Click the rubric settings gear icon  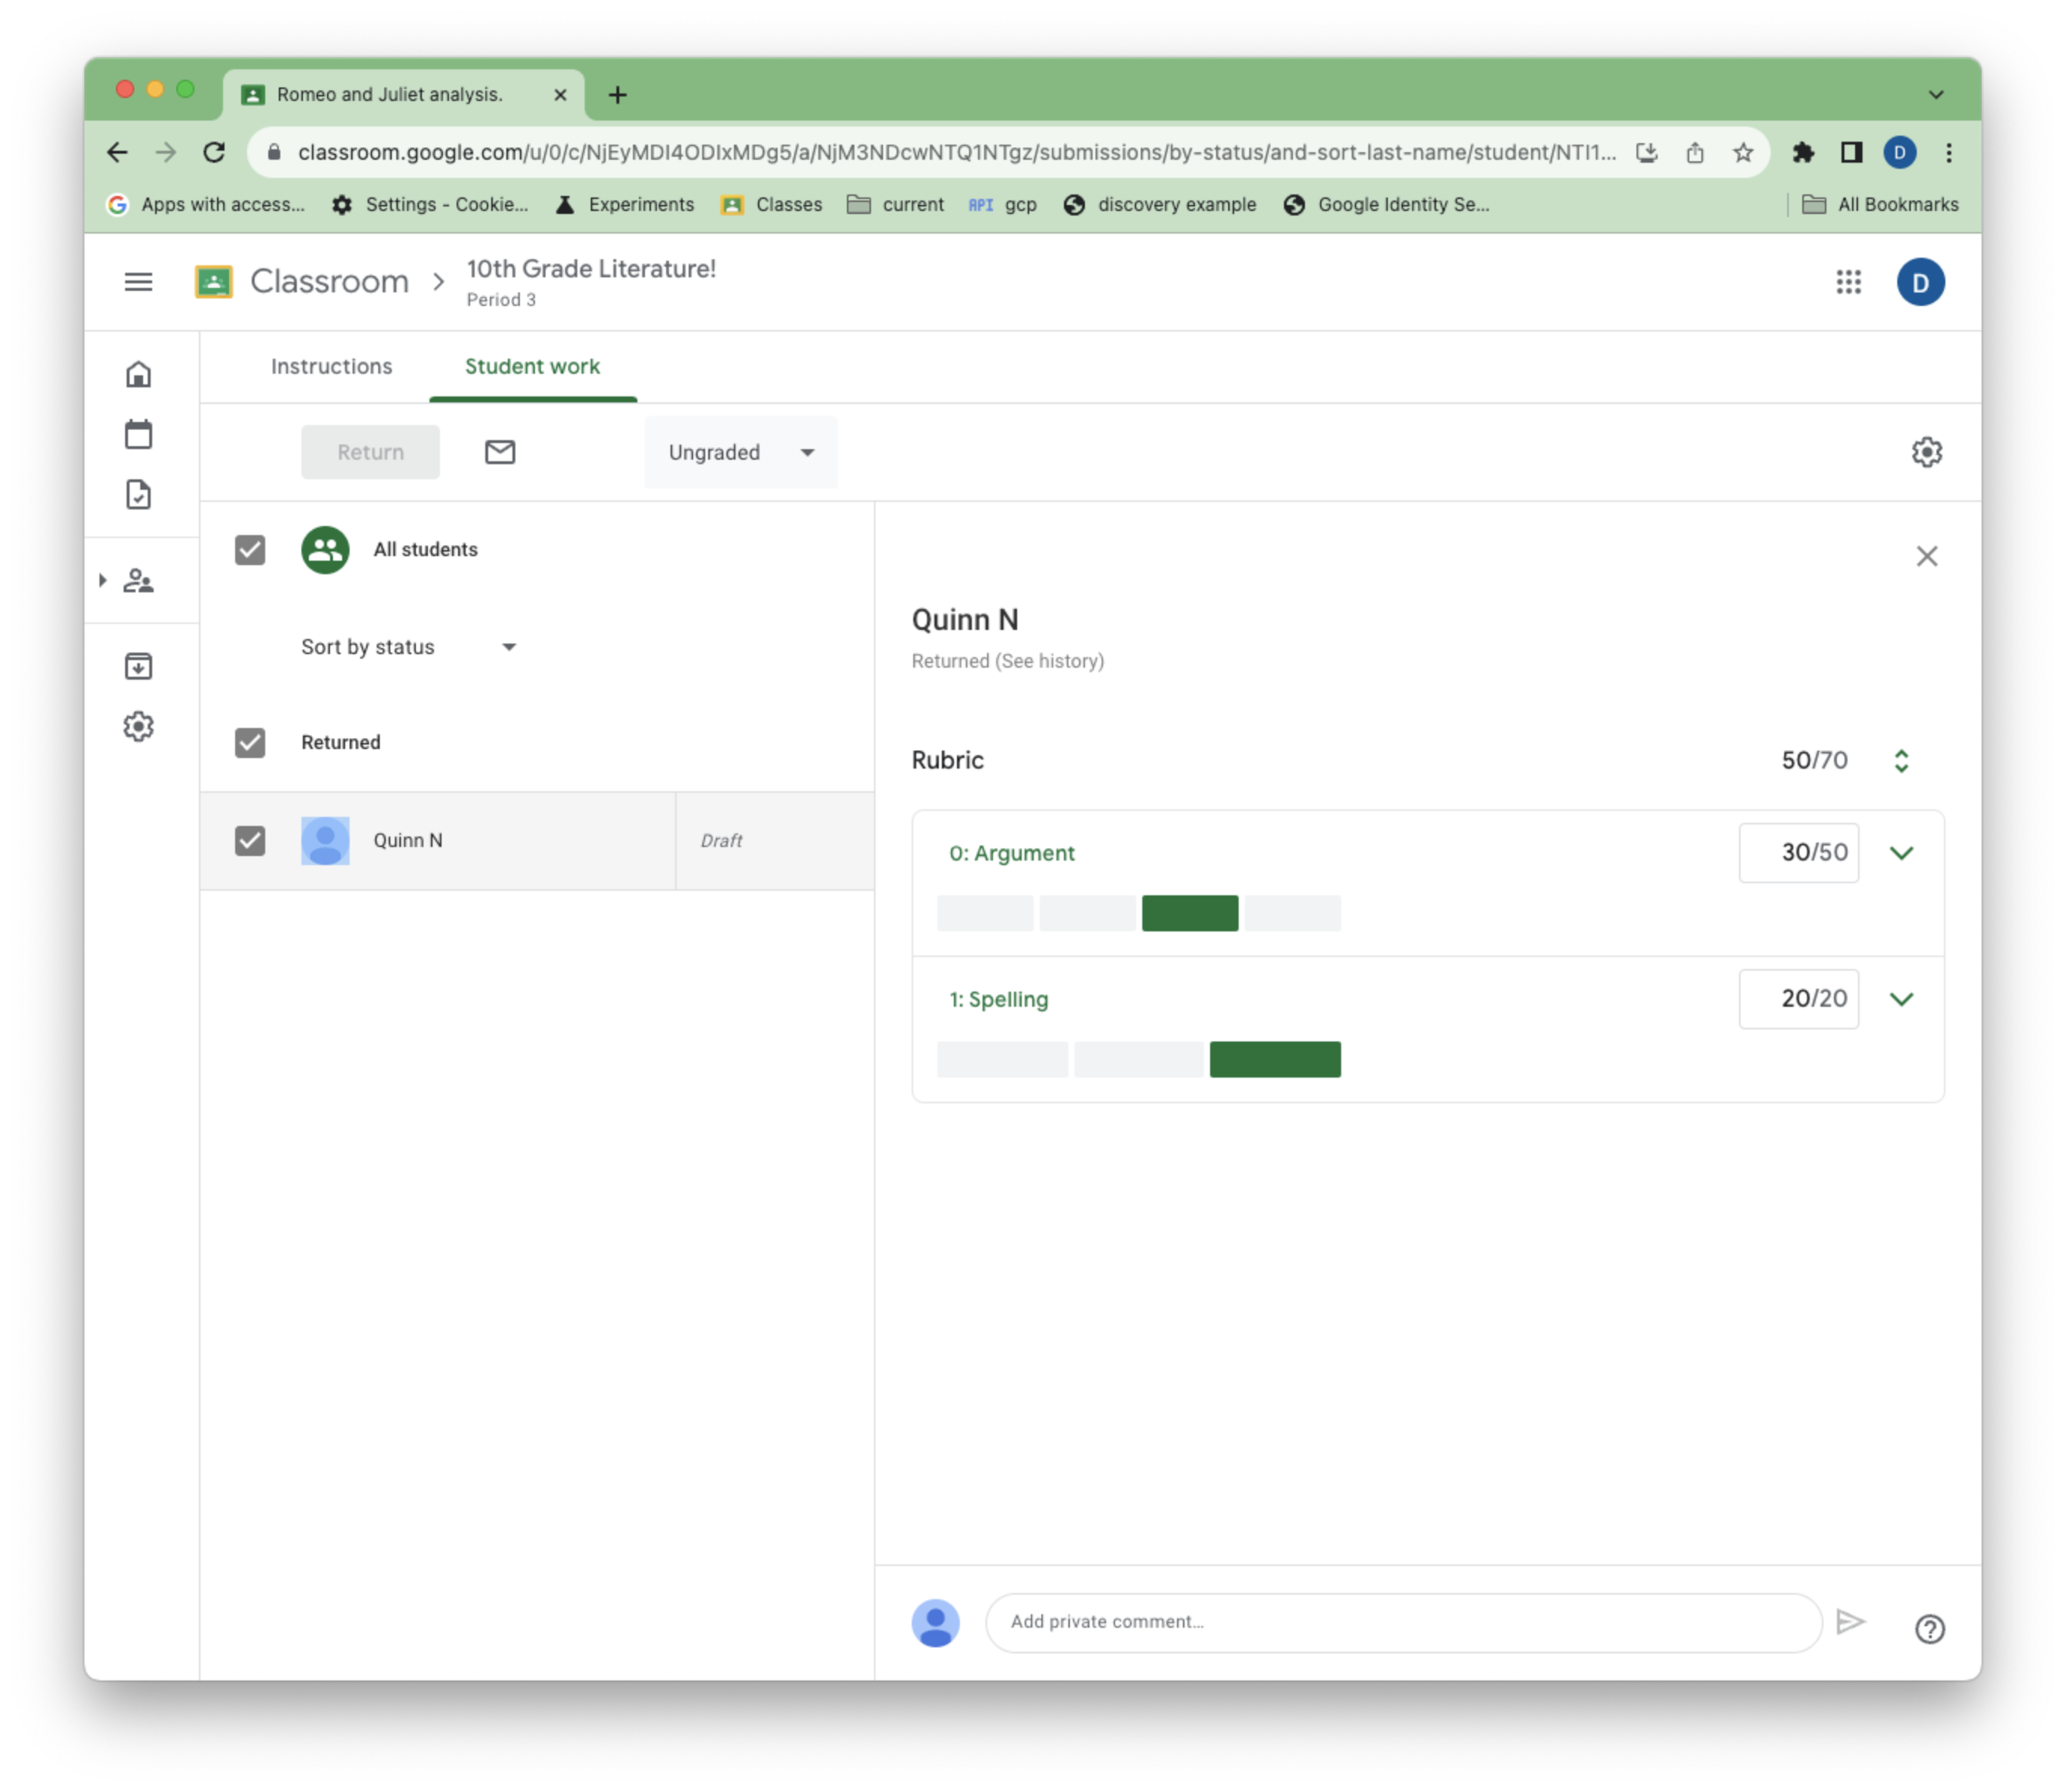(1927, 451)
